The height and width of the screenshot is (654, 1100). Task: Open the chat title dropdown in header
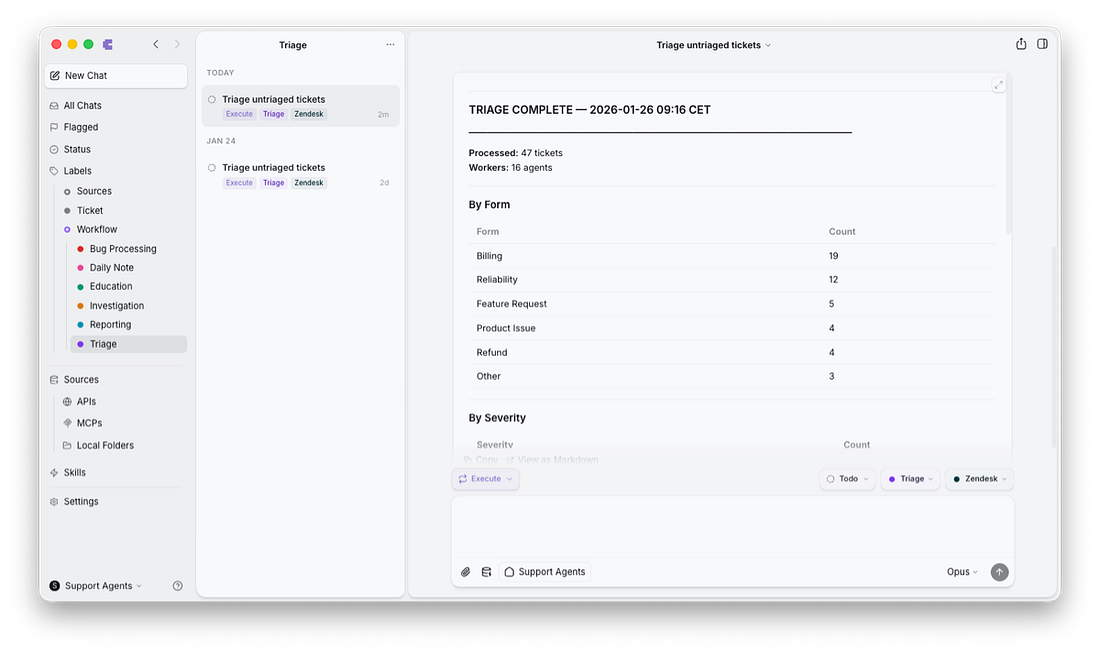coord(713,45)
